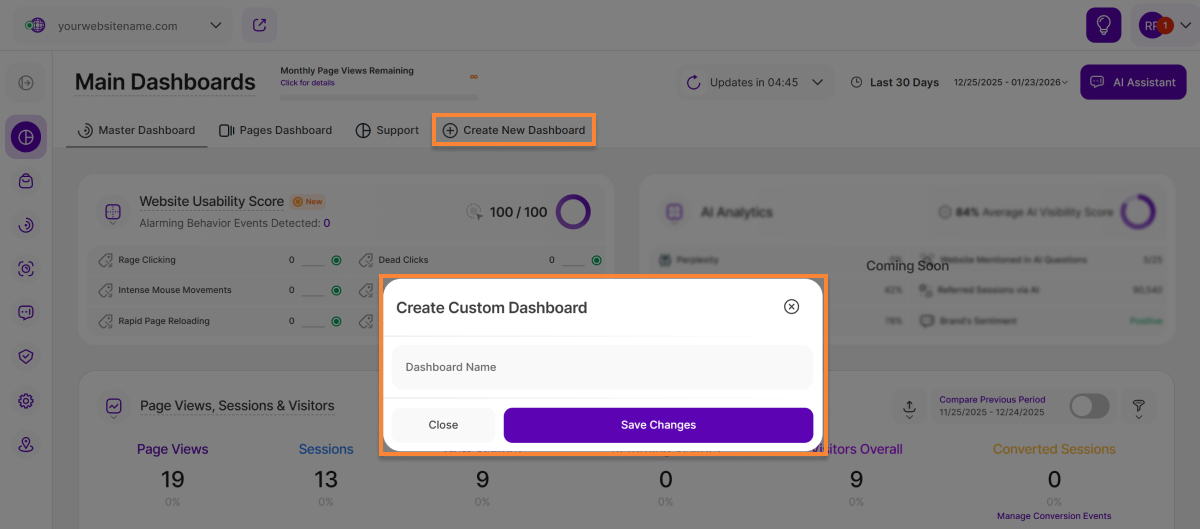Open the settings gear in the sidebar
Image resolution: width=1200 pixels, height=529 pixels.
(x=26, y=401)
